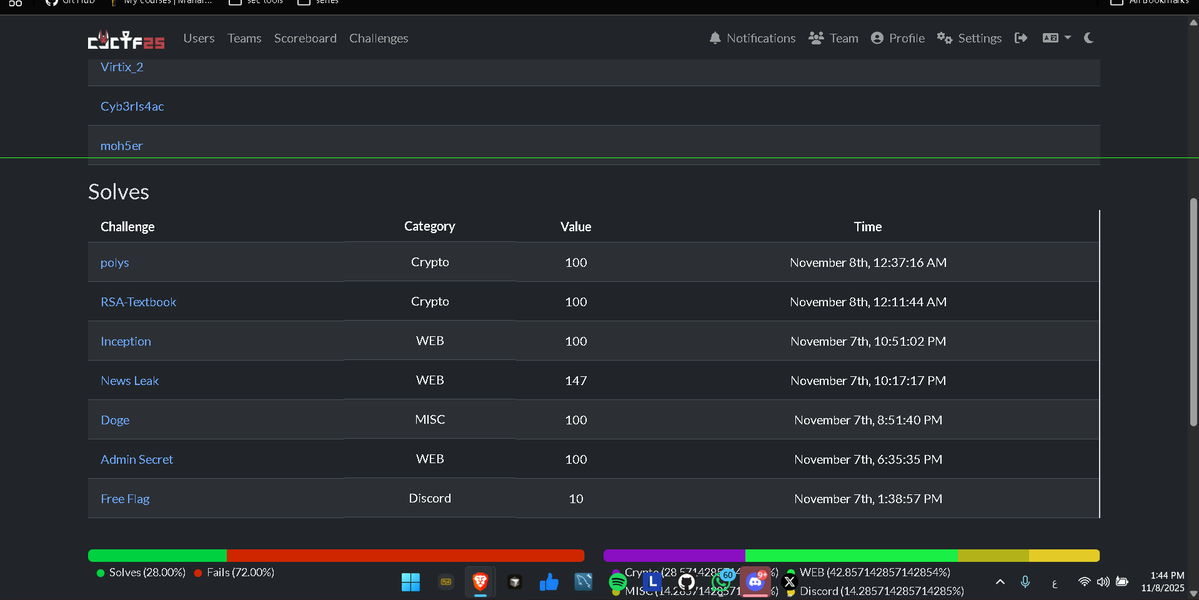The image size is (1199, 600).
Task: Open the Challenges page
Action: click(379, 38)
